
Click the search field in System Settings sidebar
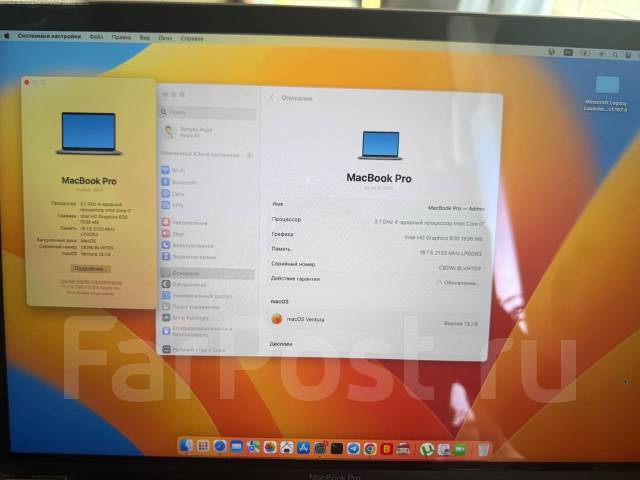(209, 112)
